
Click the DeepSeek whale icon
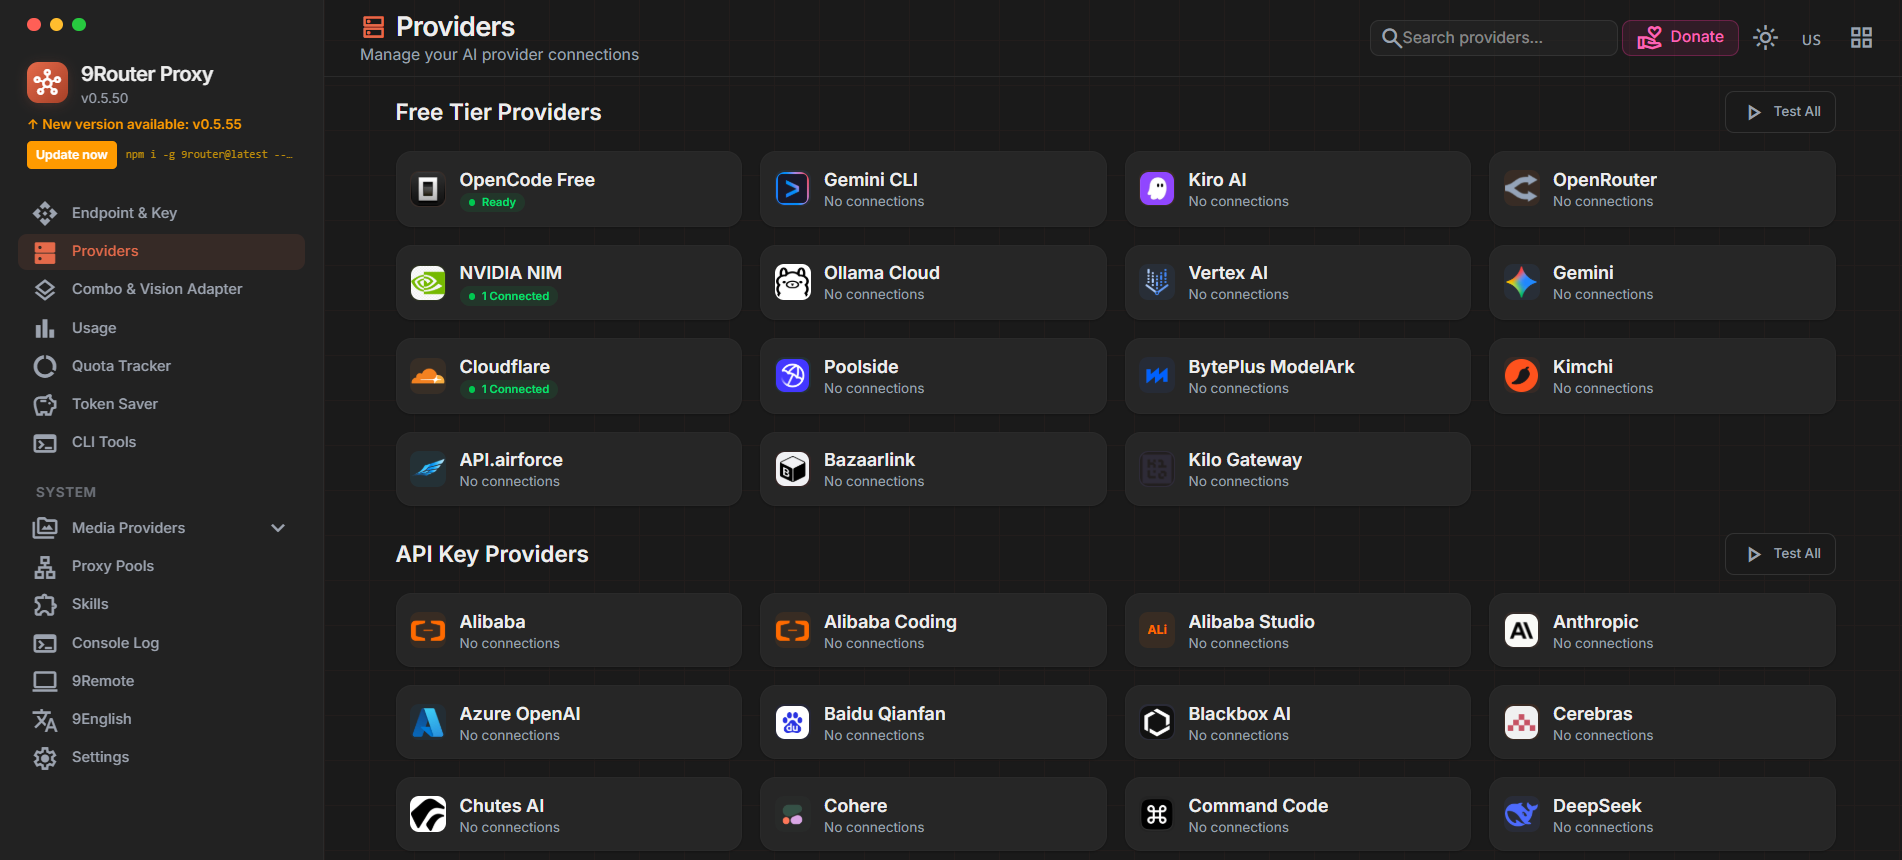[1522, 815]
